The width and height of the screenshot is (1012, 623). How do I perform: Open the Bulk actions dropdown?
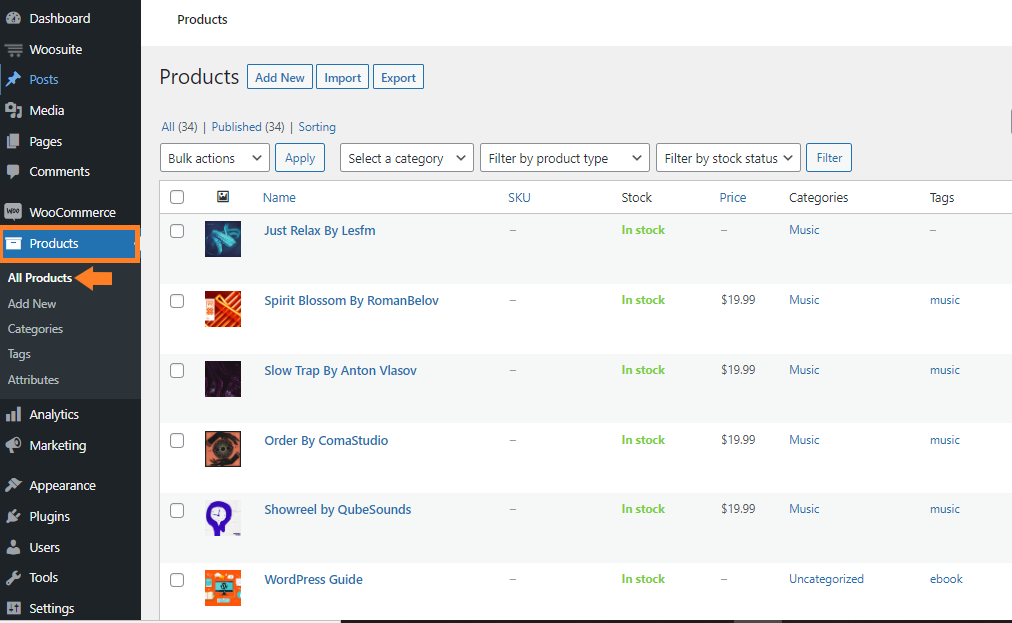[x=215, y=158]
